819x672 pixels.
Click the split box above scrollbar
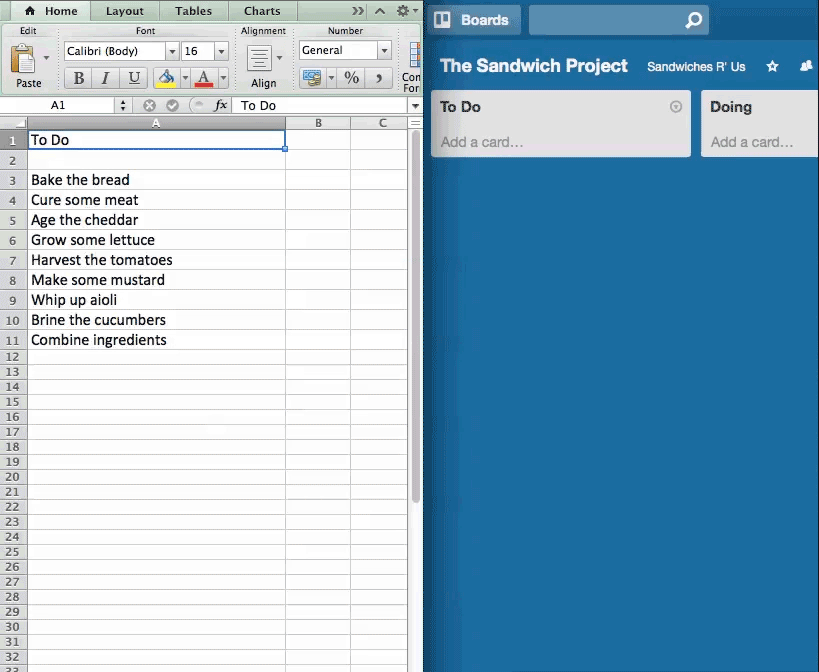pos(415,123)
